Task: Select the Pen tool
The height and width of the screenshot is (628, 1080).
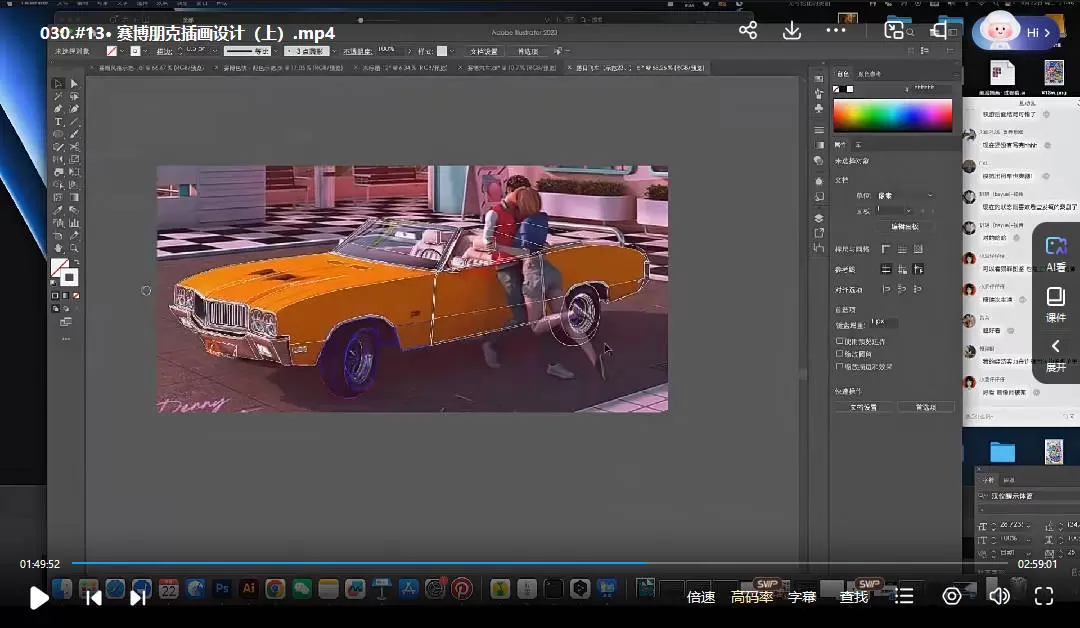Action: pyautogui.click(x=58, y=109)
